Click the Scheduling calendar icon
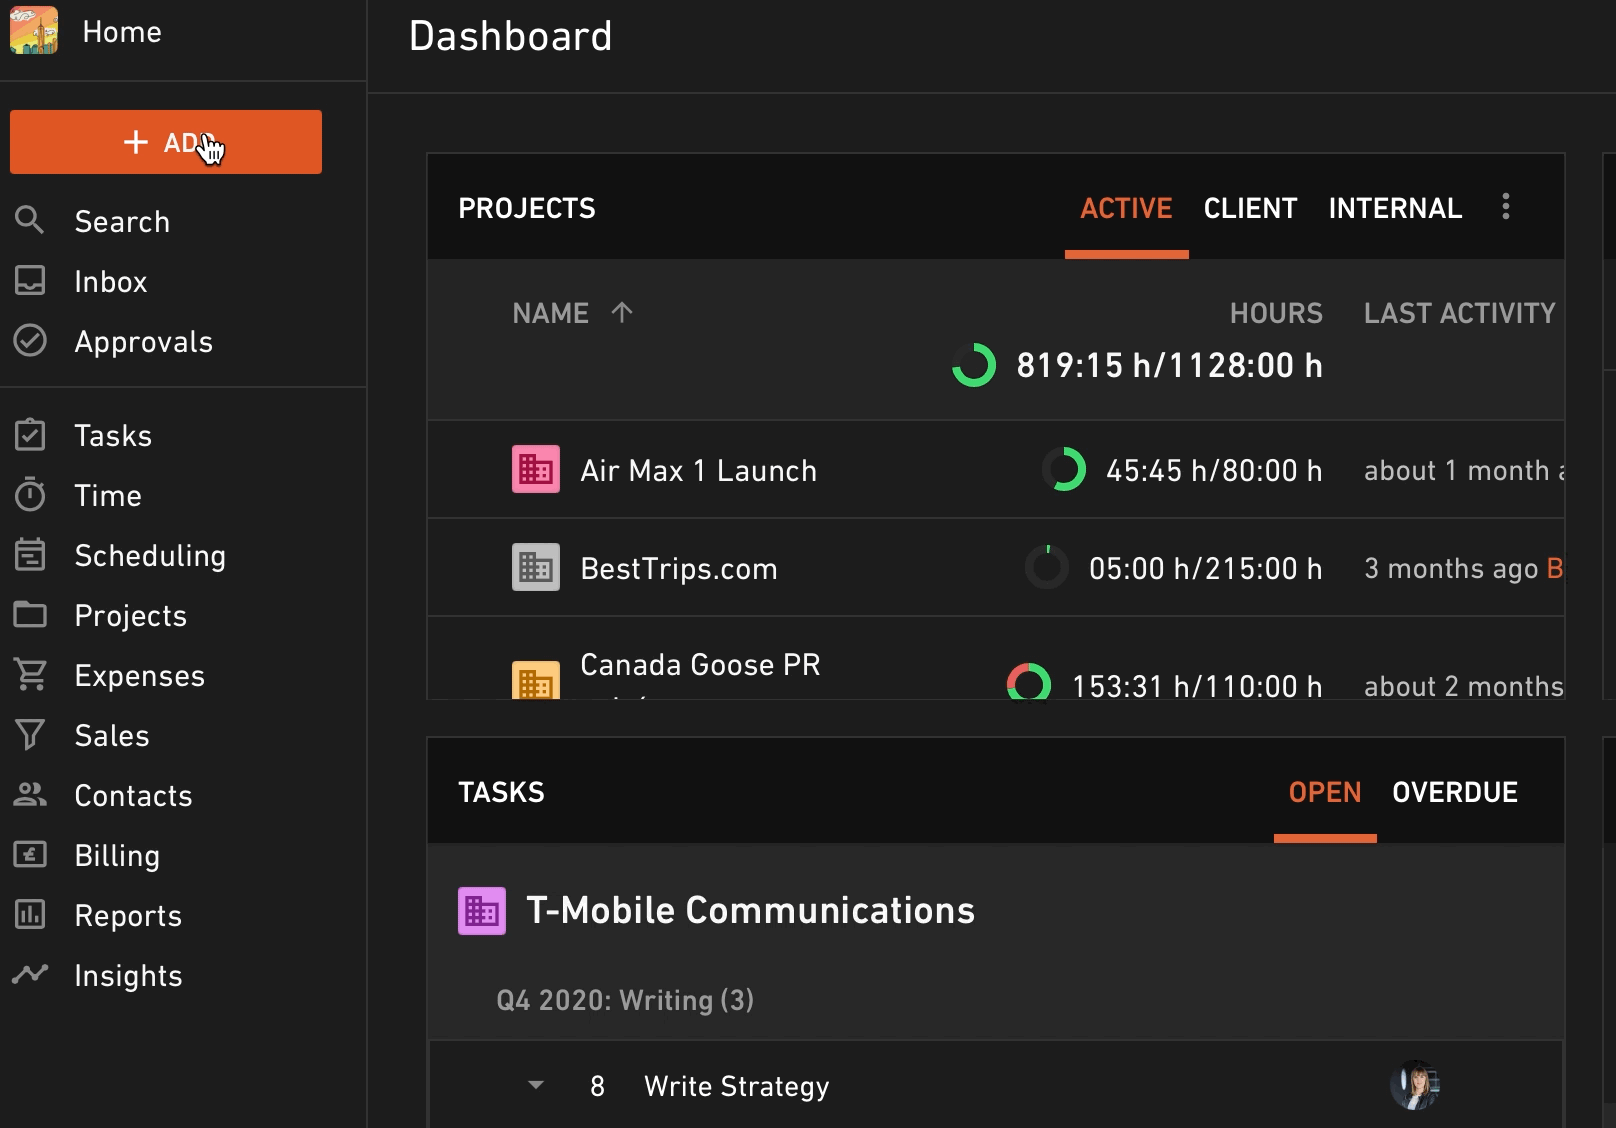Viewport: 1616px width, 1128px height. [30, 554]
